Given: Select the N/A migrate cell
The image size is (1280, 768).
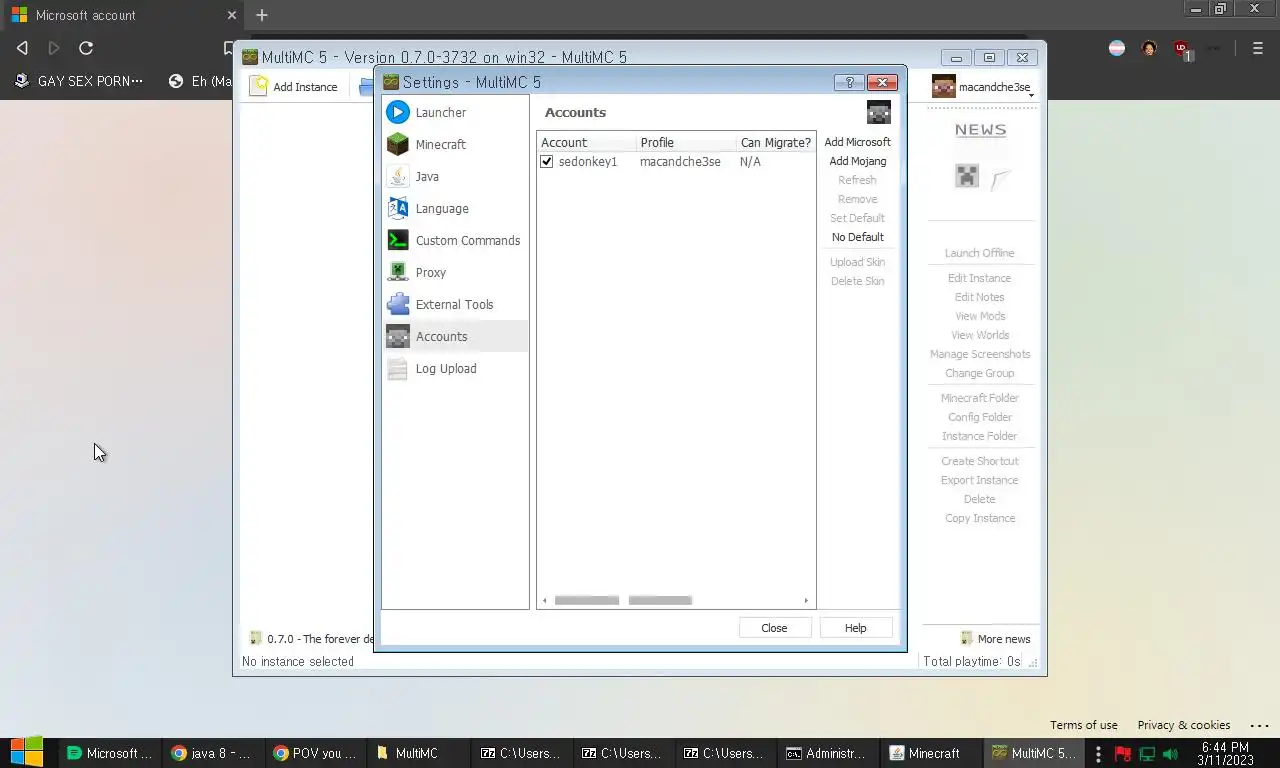Looking at the screenshot, I should coord(750,161).
